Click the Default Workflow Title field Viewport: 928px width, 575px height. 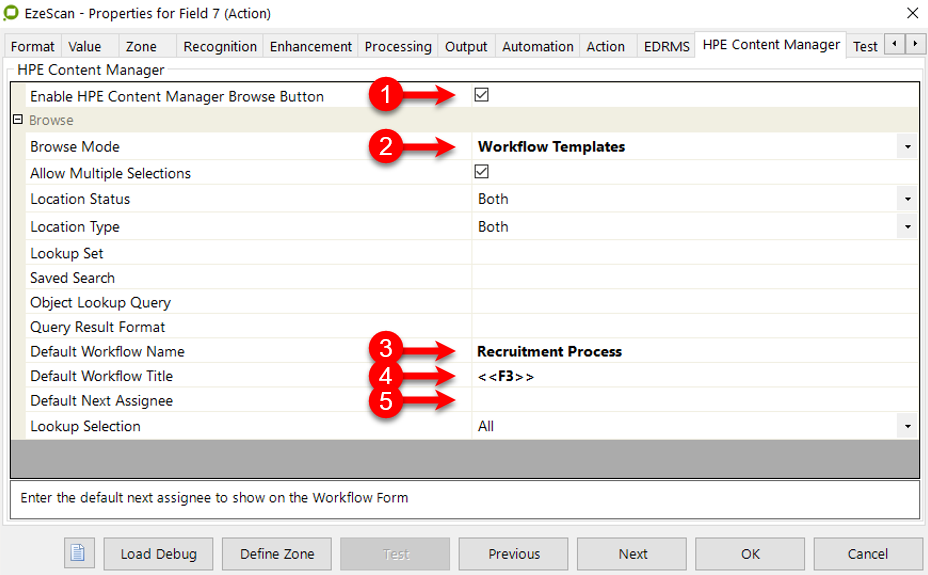click(x=690, y=377)
